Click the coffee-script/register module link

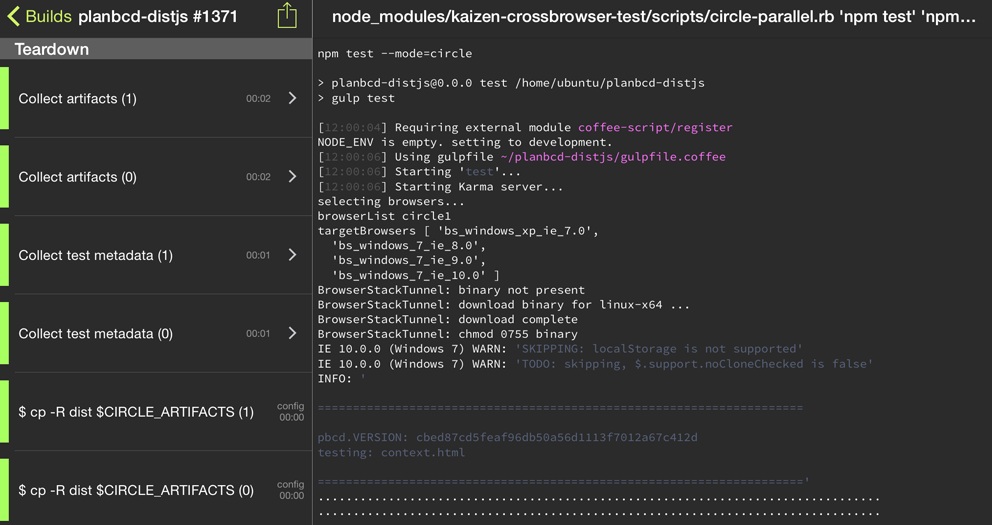[x=655, y=127]
